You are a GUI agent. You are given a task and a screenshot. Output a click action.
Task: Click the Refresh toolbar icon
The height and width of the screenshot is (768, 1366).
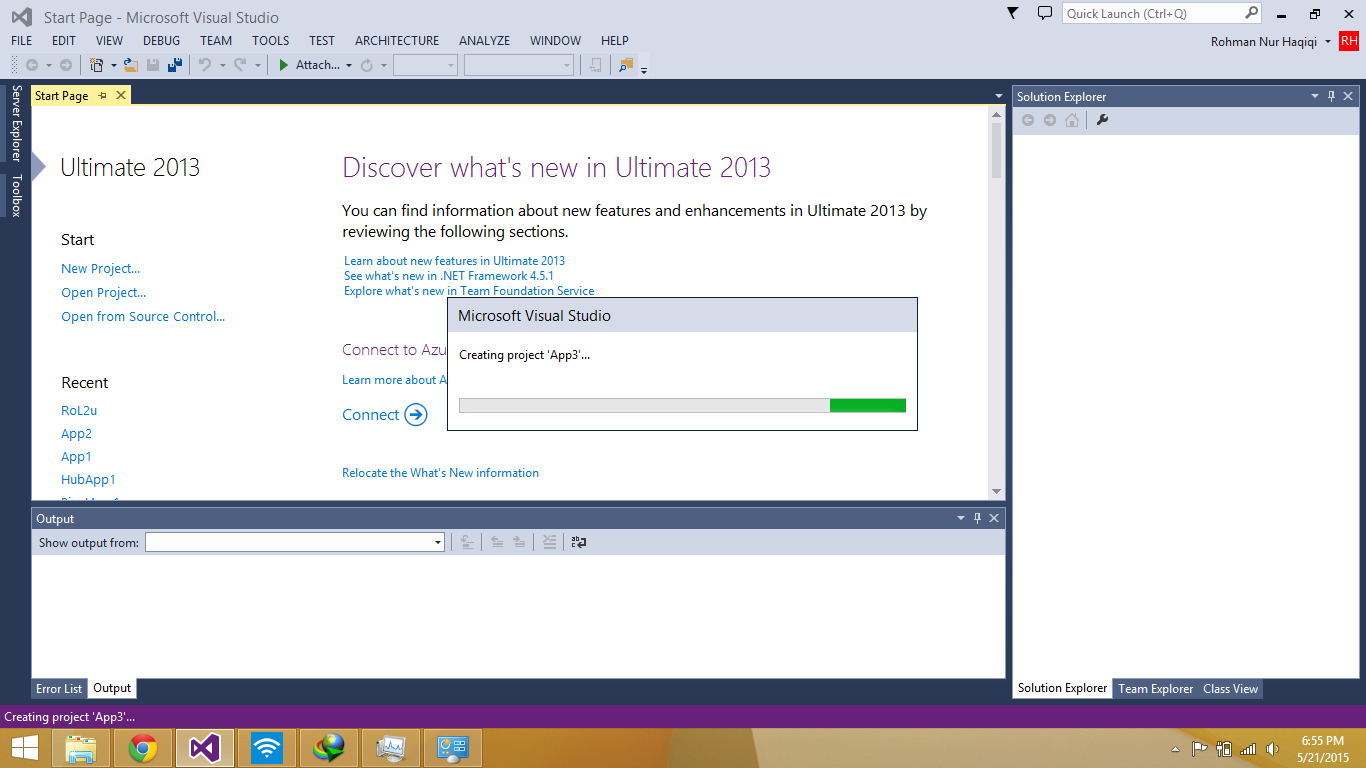[x=367, y=65]
